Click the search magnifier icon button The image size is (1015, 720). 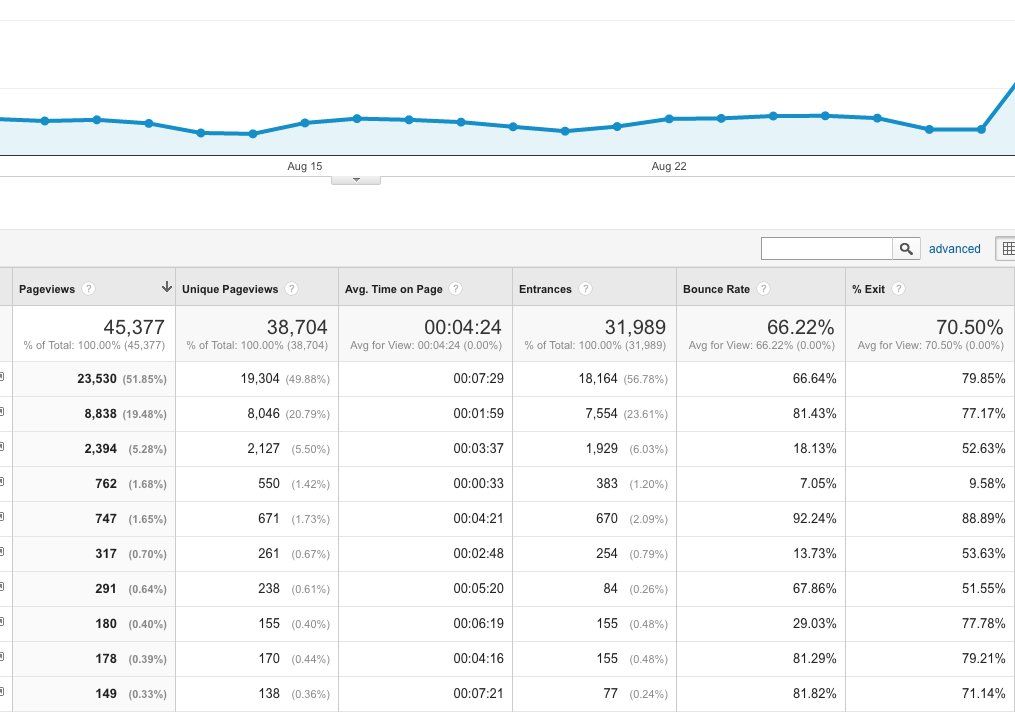pos(906,249)
